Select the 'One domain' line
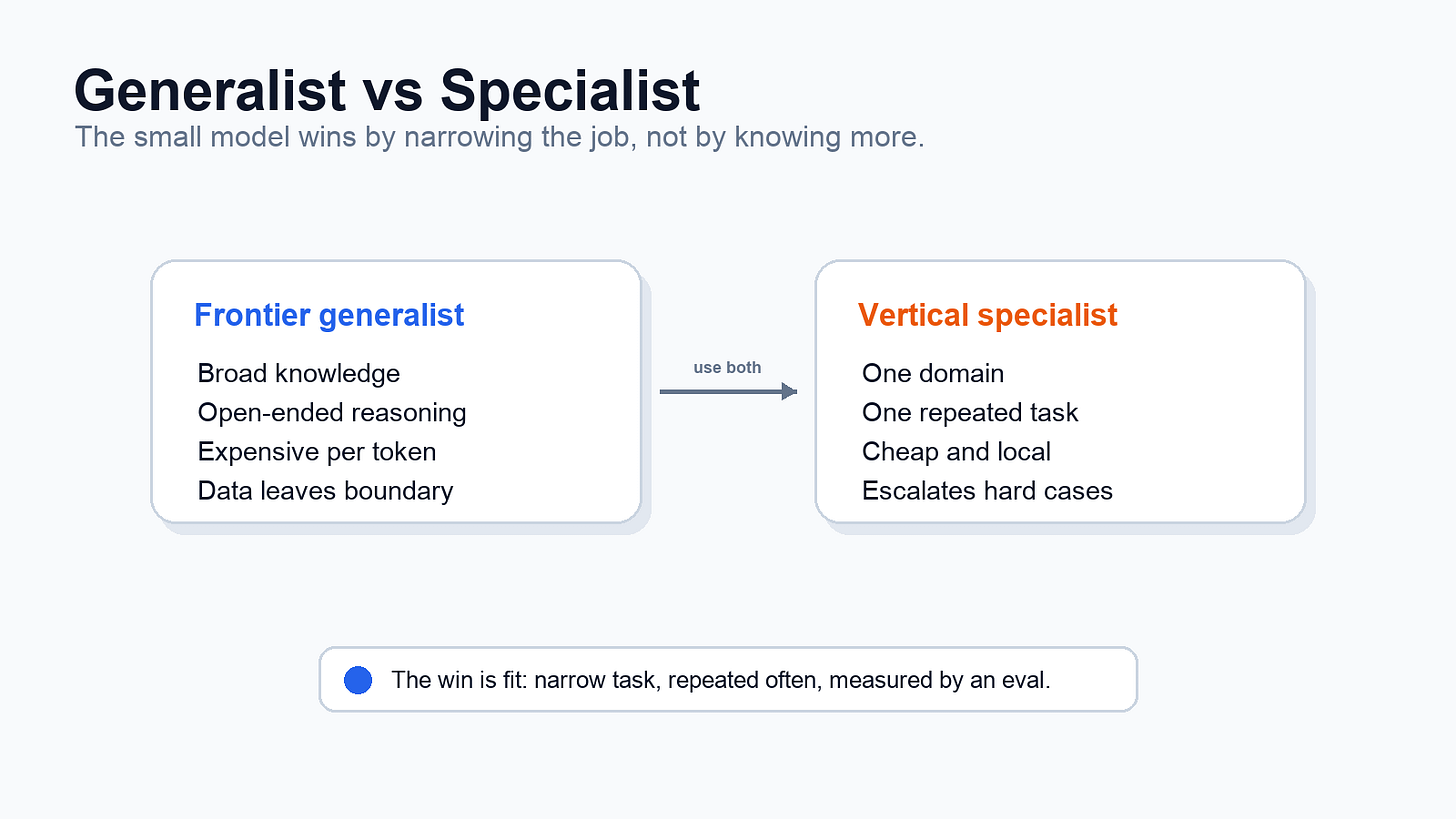This screenshot has width=1456, height=819. click(x=933, y=373)
